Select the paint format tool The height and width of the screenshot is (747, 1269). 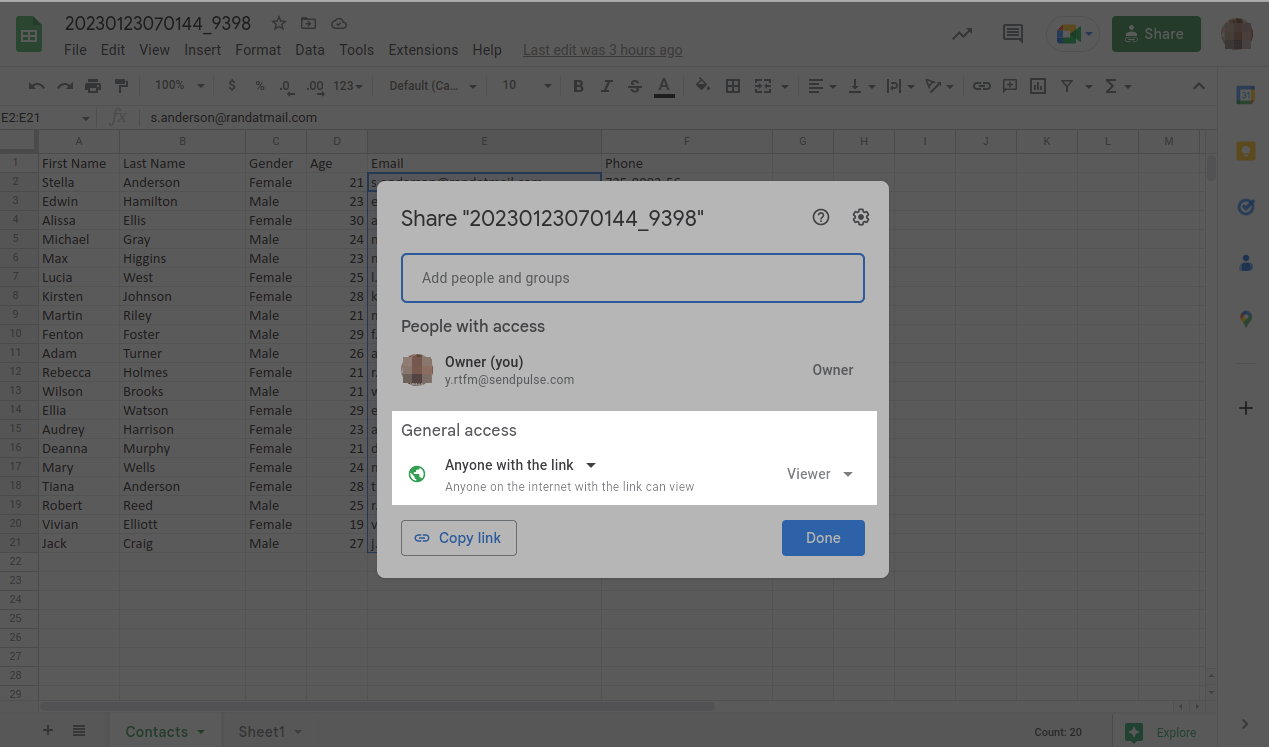click(122, 86)
